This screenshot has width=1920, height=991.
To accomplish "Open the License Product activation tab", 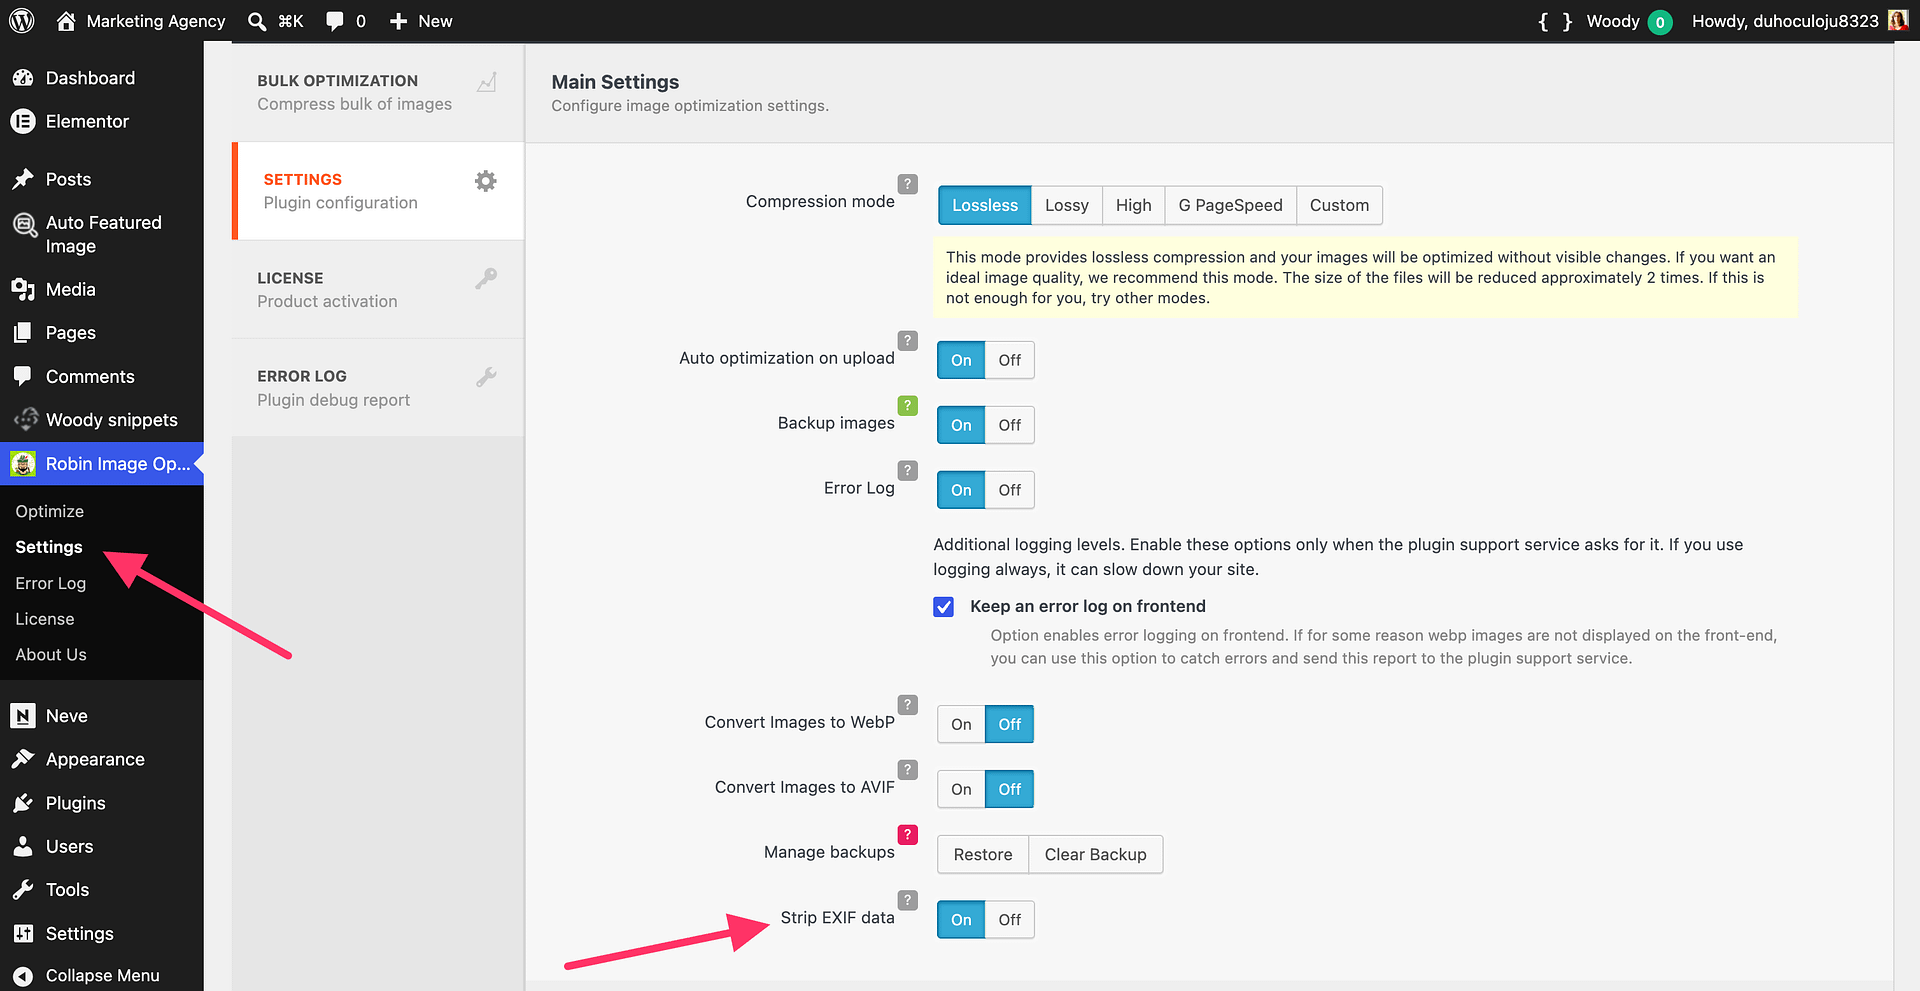I will point(378,289).
